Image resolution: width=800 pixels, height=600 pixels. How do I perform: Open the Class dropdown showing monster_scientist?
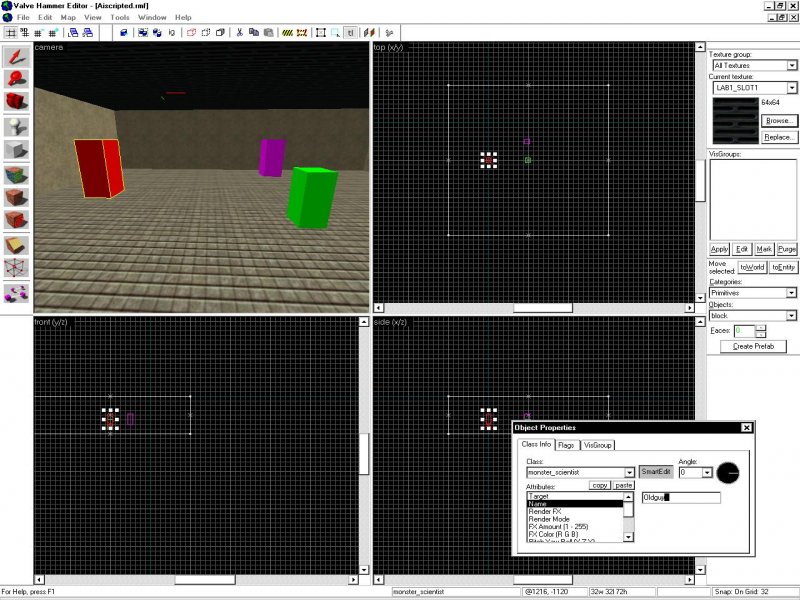coord(630,472)
